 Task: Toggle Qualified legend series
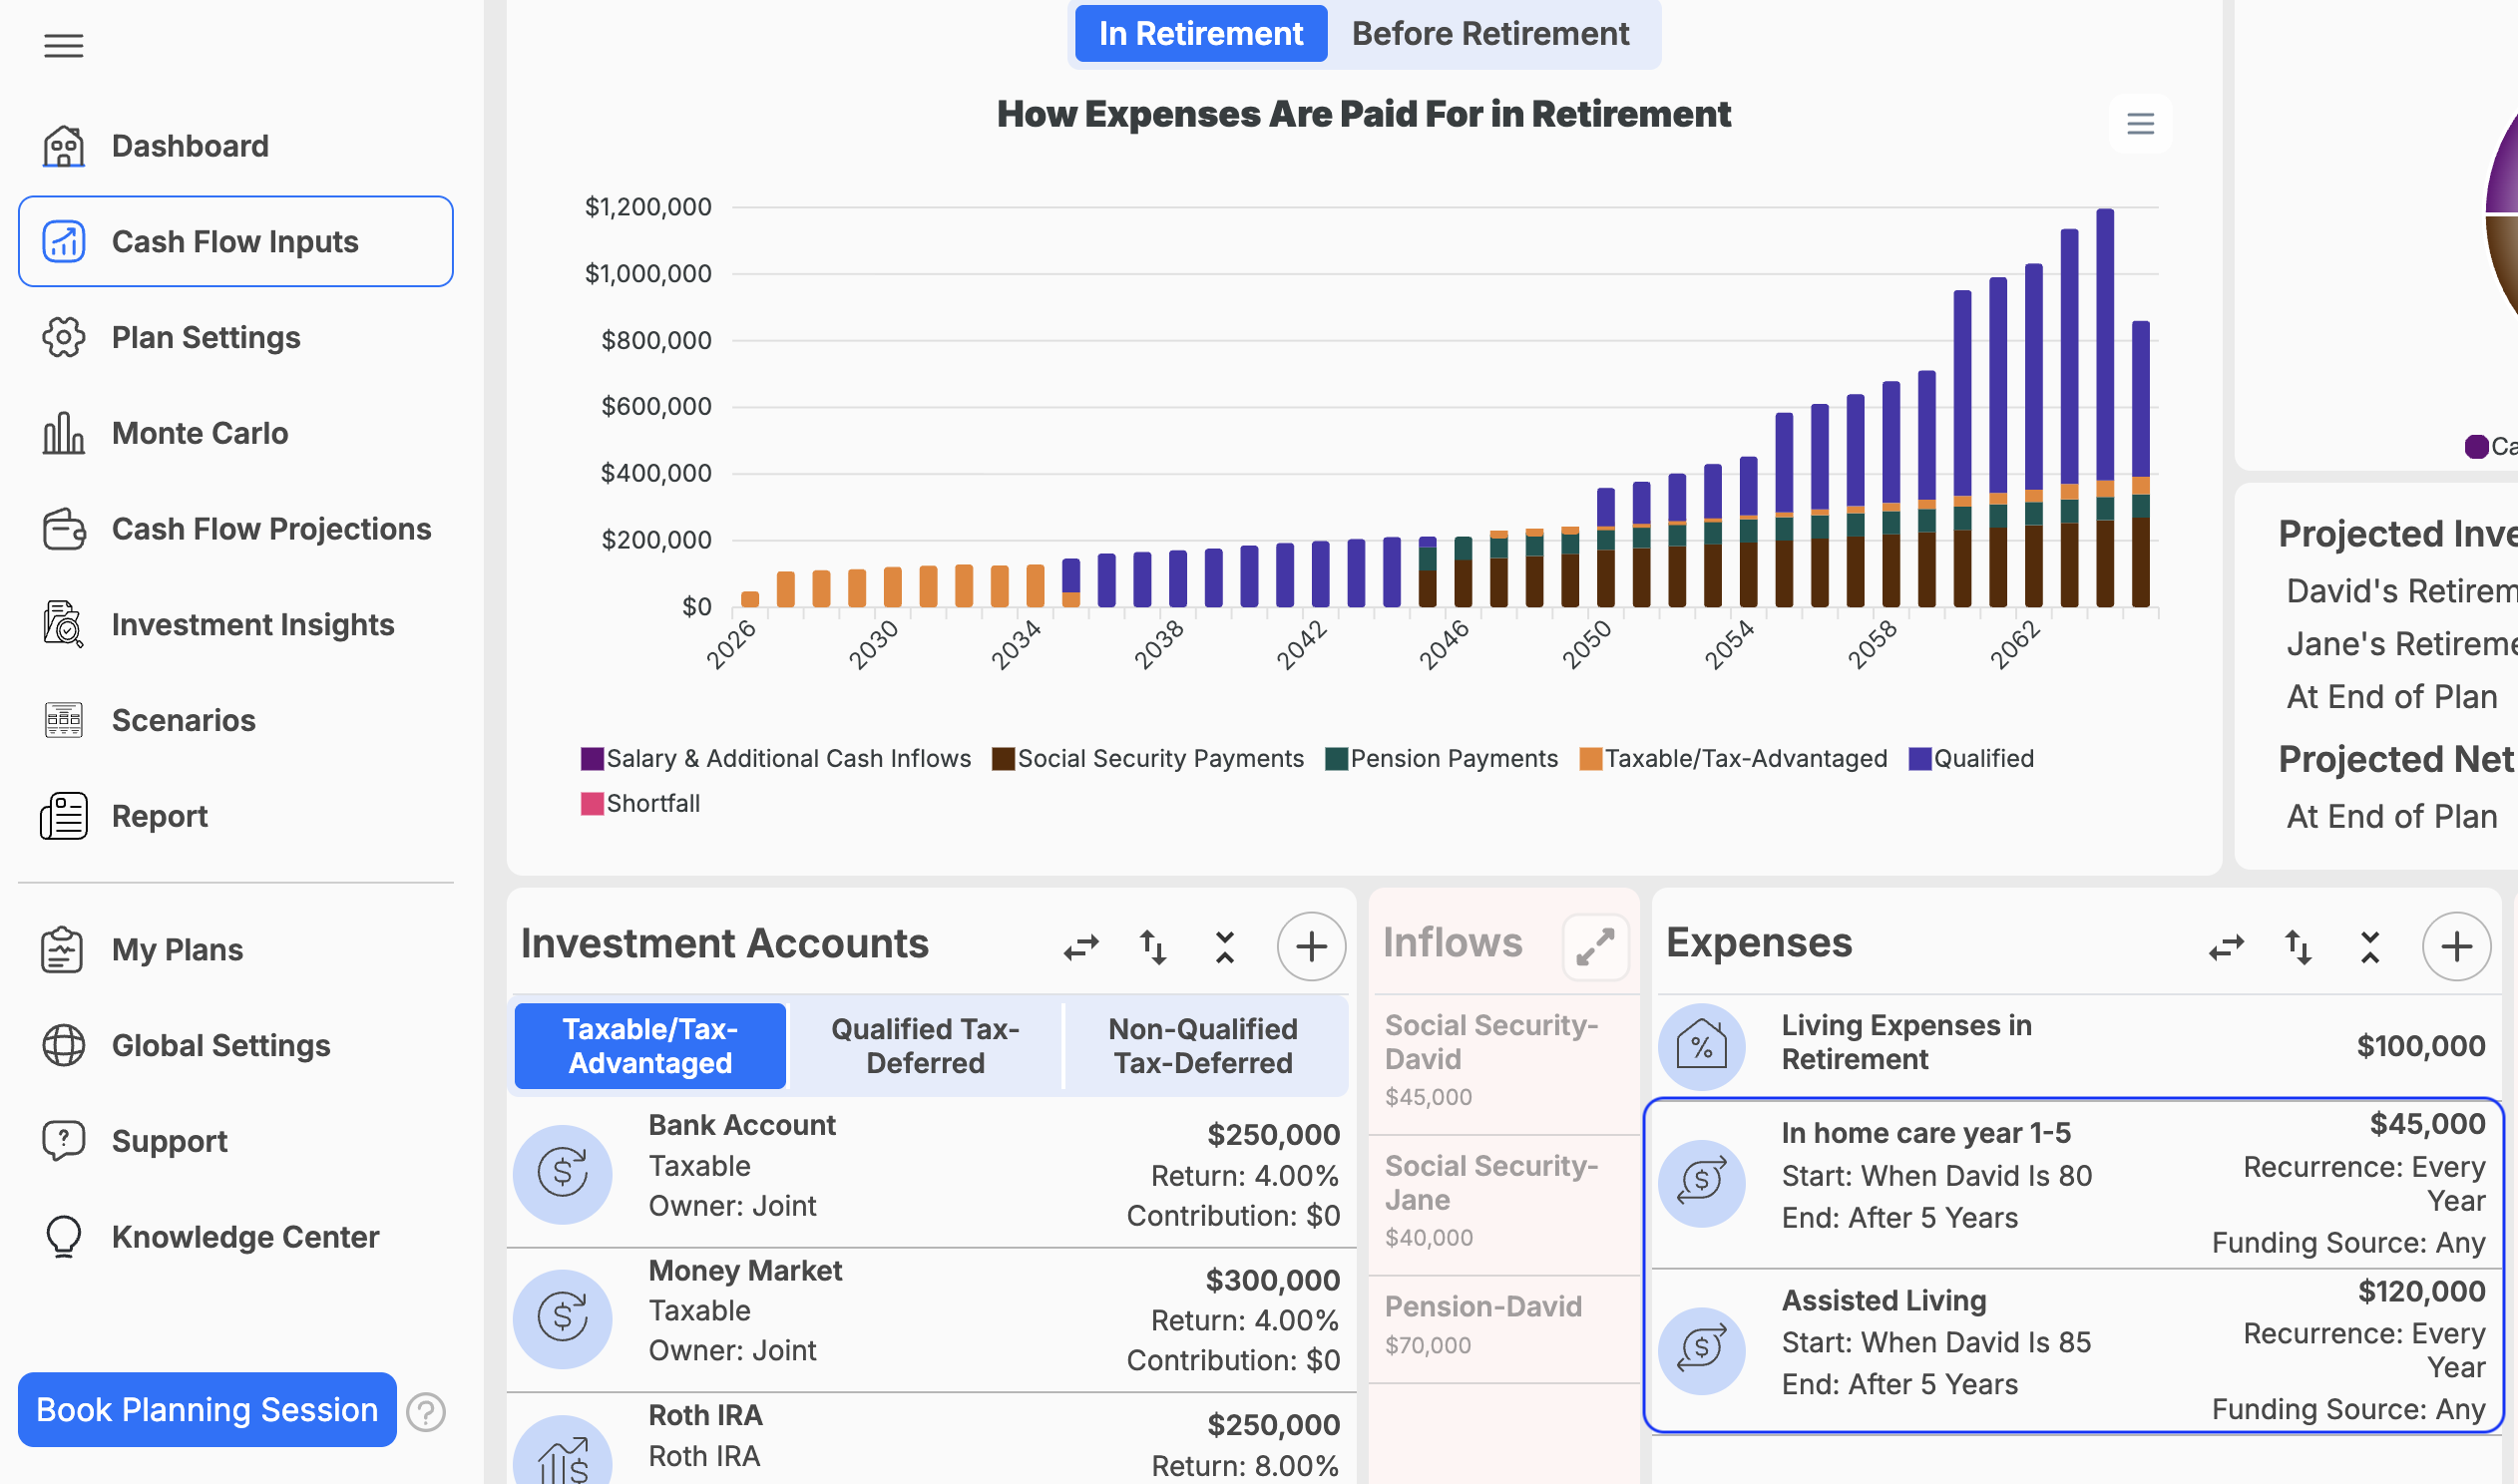[1970, 759]
